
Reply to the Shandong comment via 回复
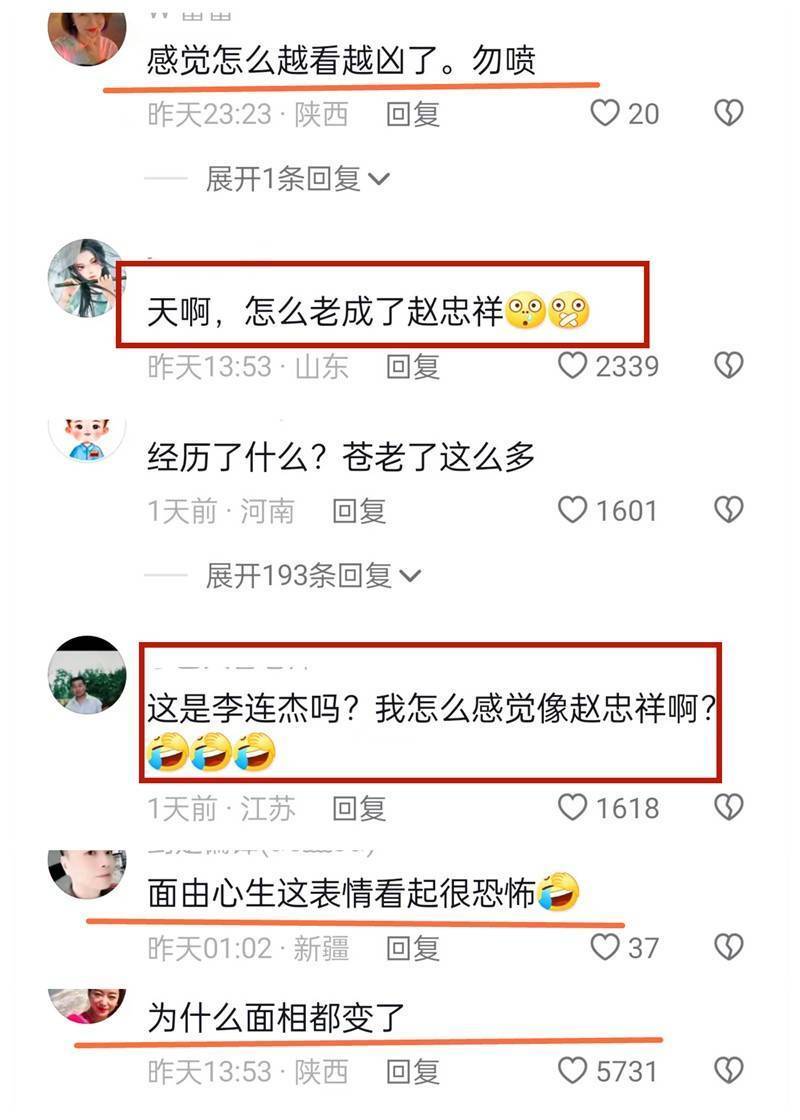click(x=412, y=366)
